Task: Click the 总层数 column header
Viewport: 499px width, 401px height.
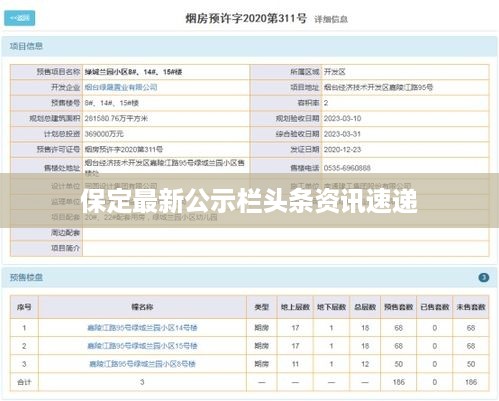Action: [x=365, y=307]
